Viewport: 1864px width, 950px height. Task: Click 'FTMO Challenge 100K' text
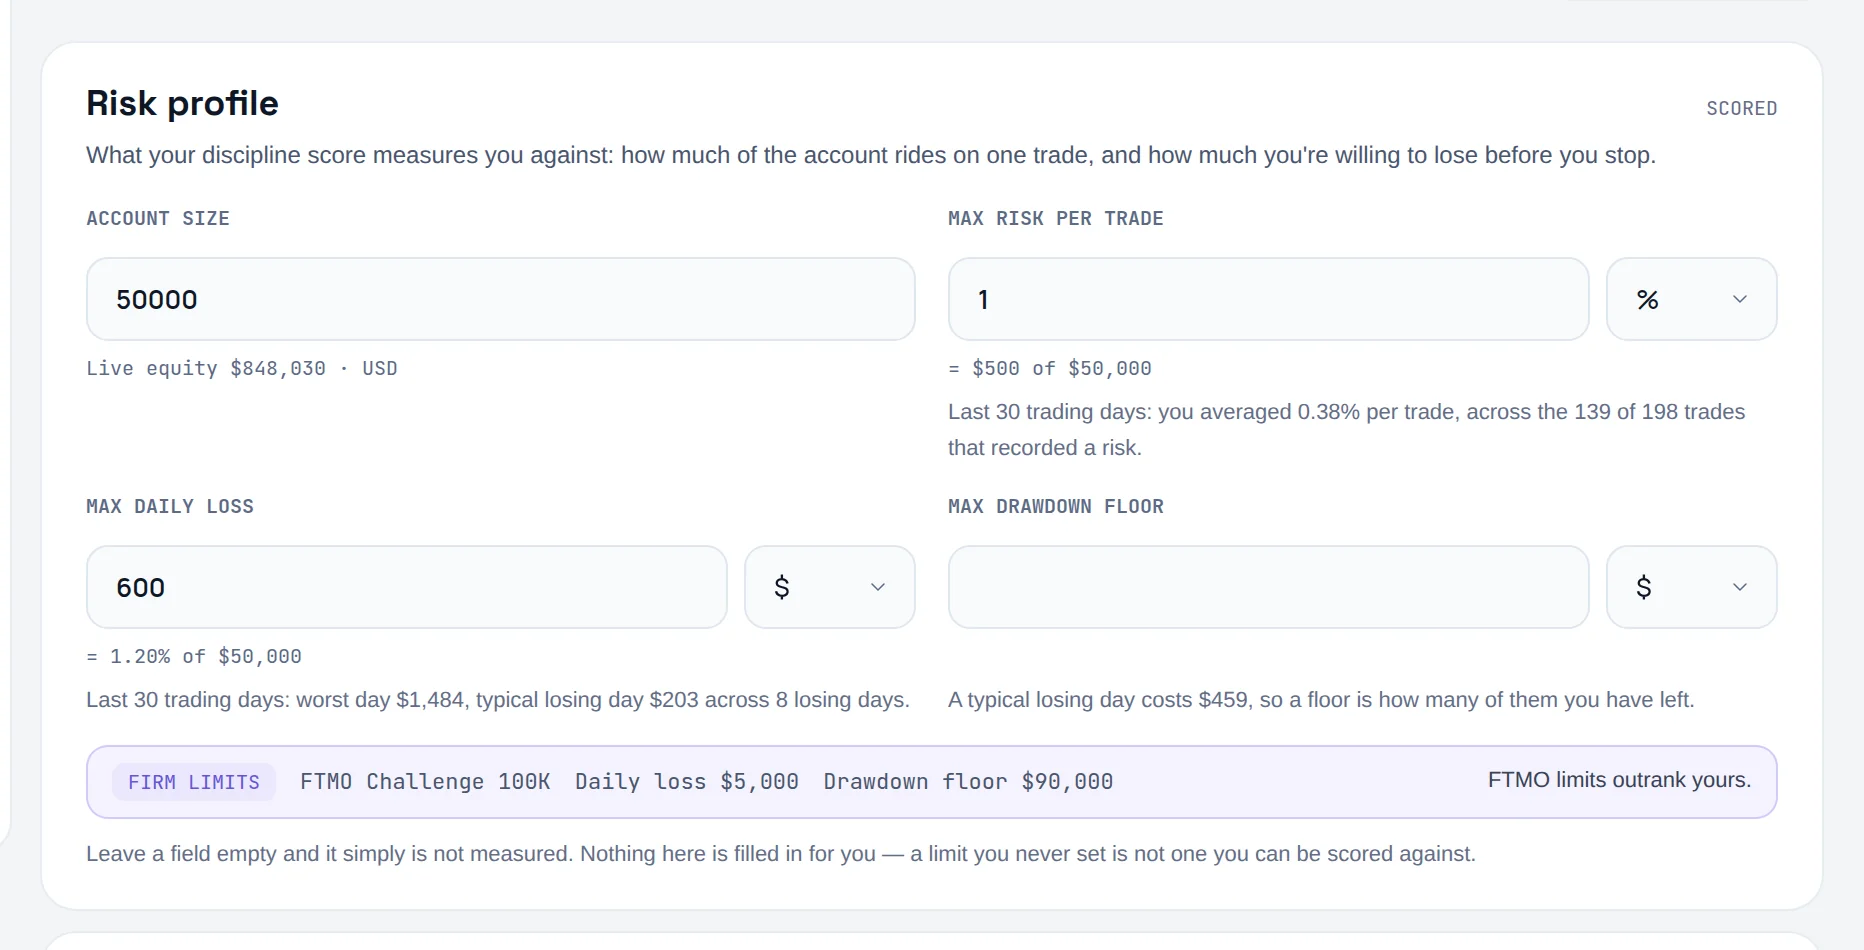(x=425, y=782)
